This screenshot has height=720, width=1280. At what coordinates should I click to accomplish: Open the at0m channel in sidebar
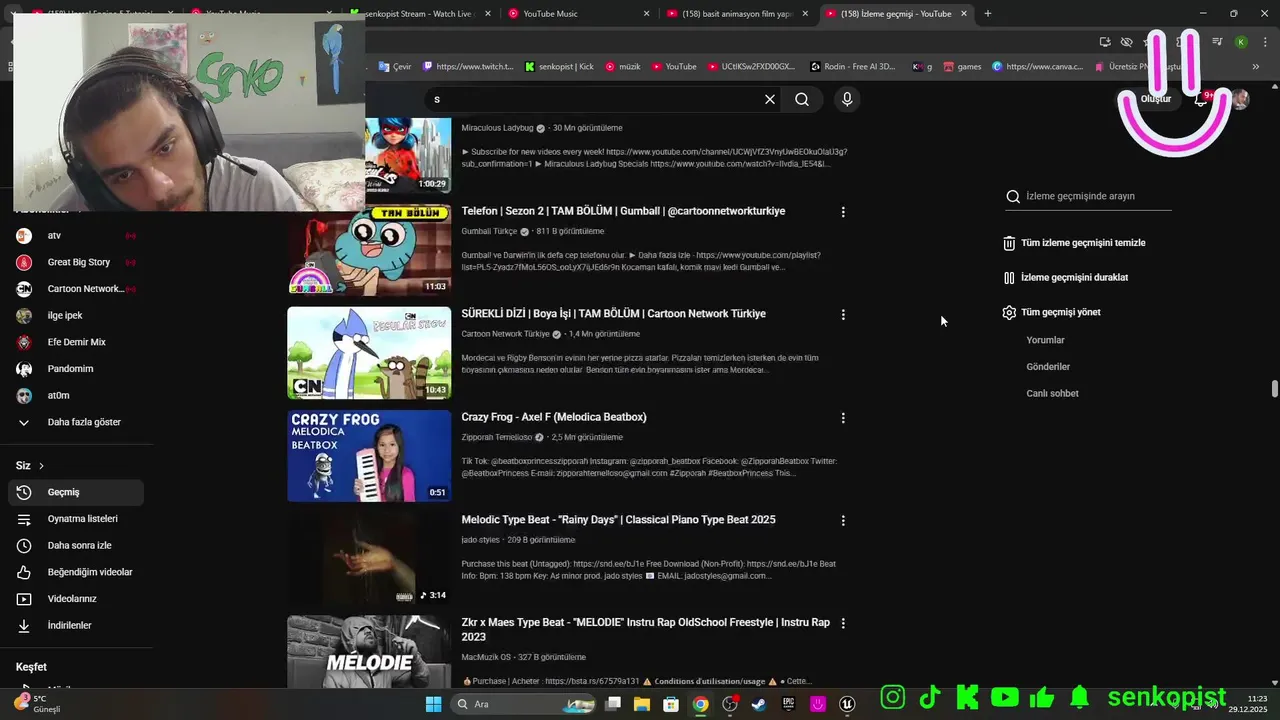(76, 395)
